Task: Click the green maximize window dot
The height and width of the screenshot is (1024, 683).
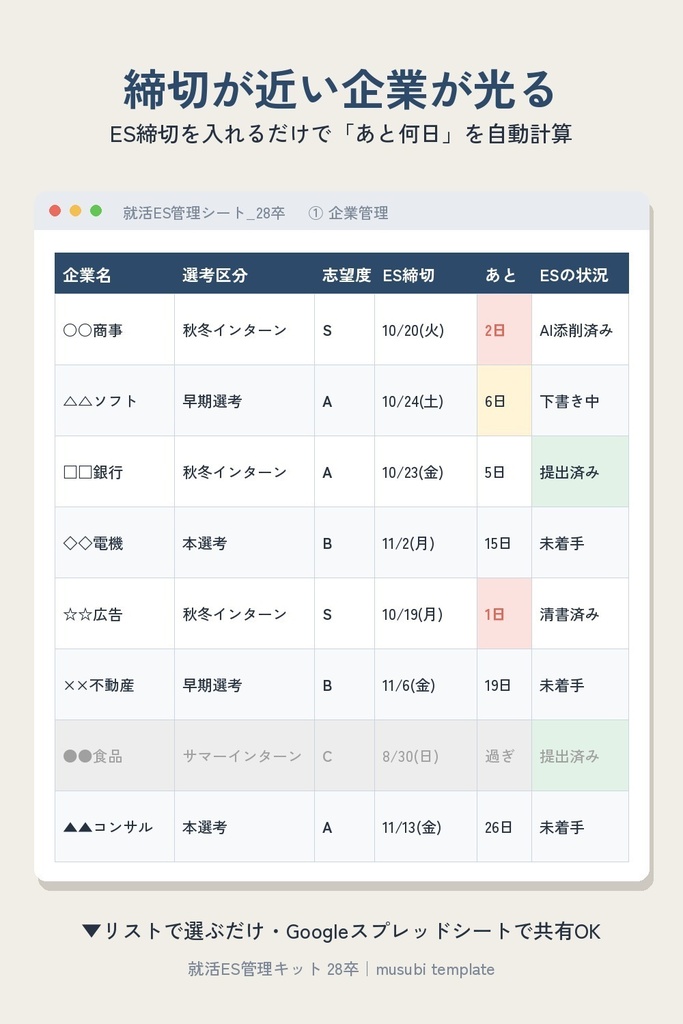Action: (96, 210)
